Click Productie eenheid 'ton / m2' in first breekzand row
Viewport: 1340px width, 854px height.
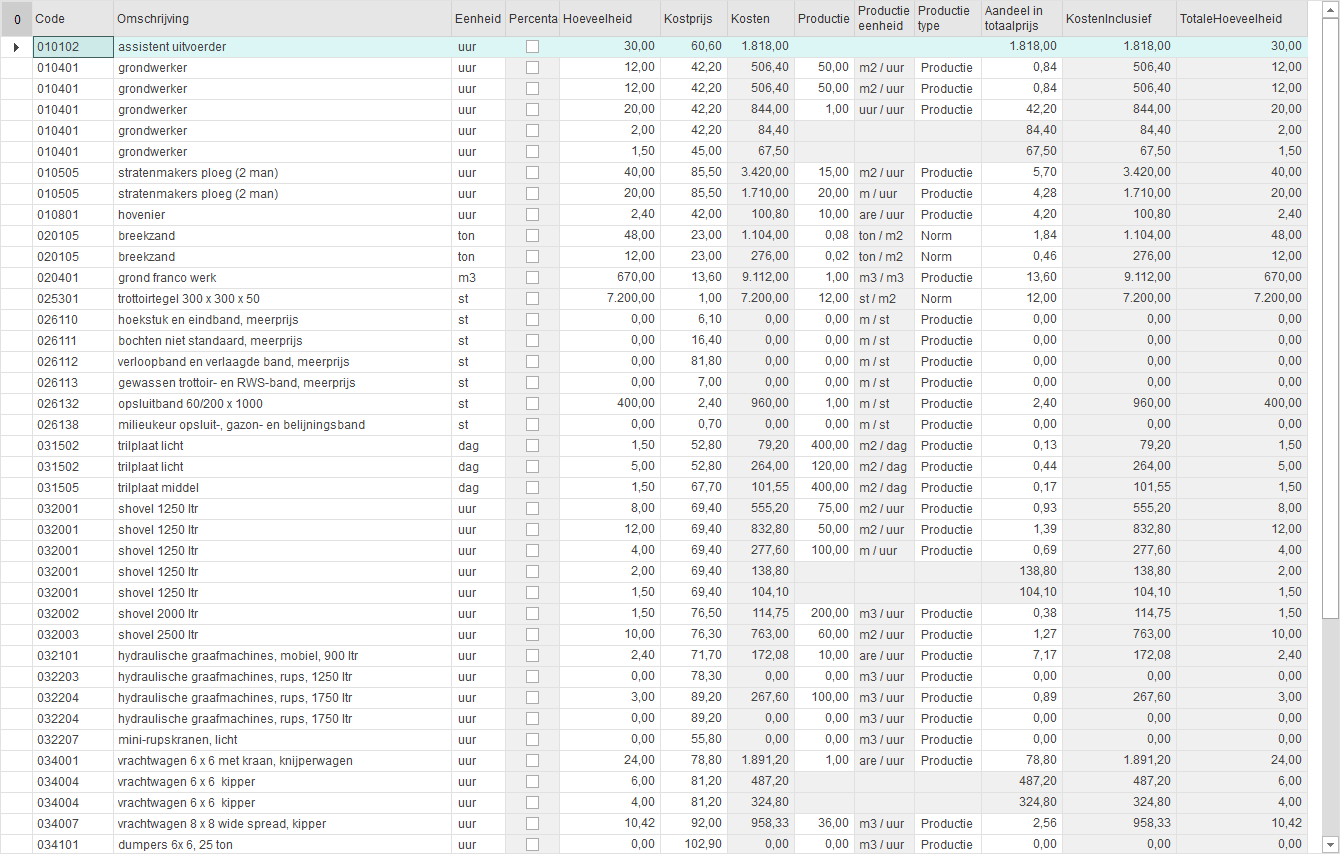click(x=884, y=236)
